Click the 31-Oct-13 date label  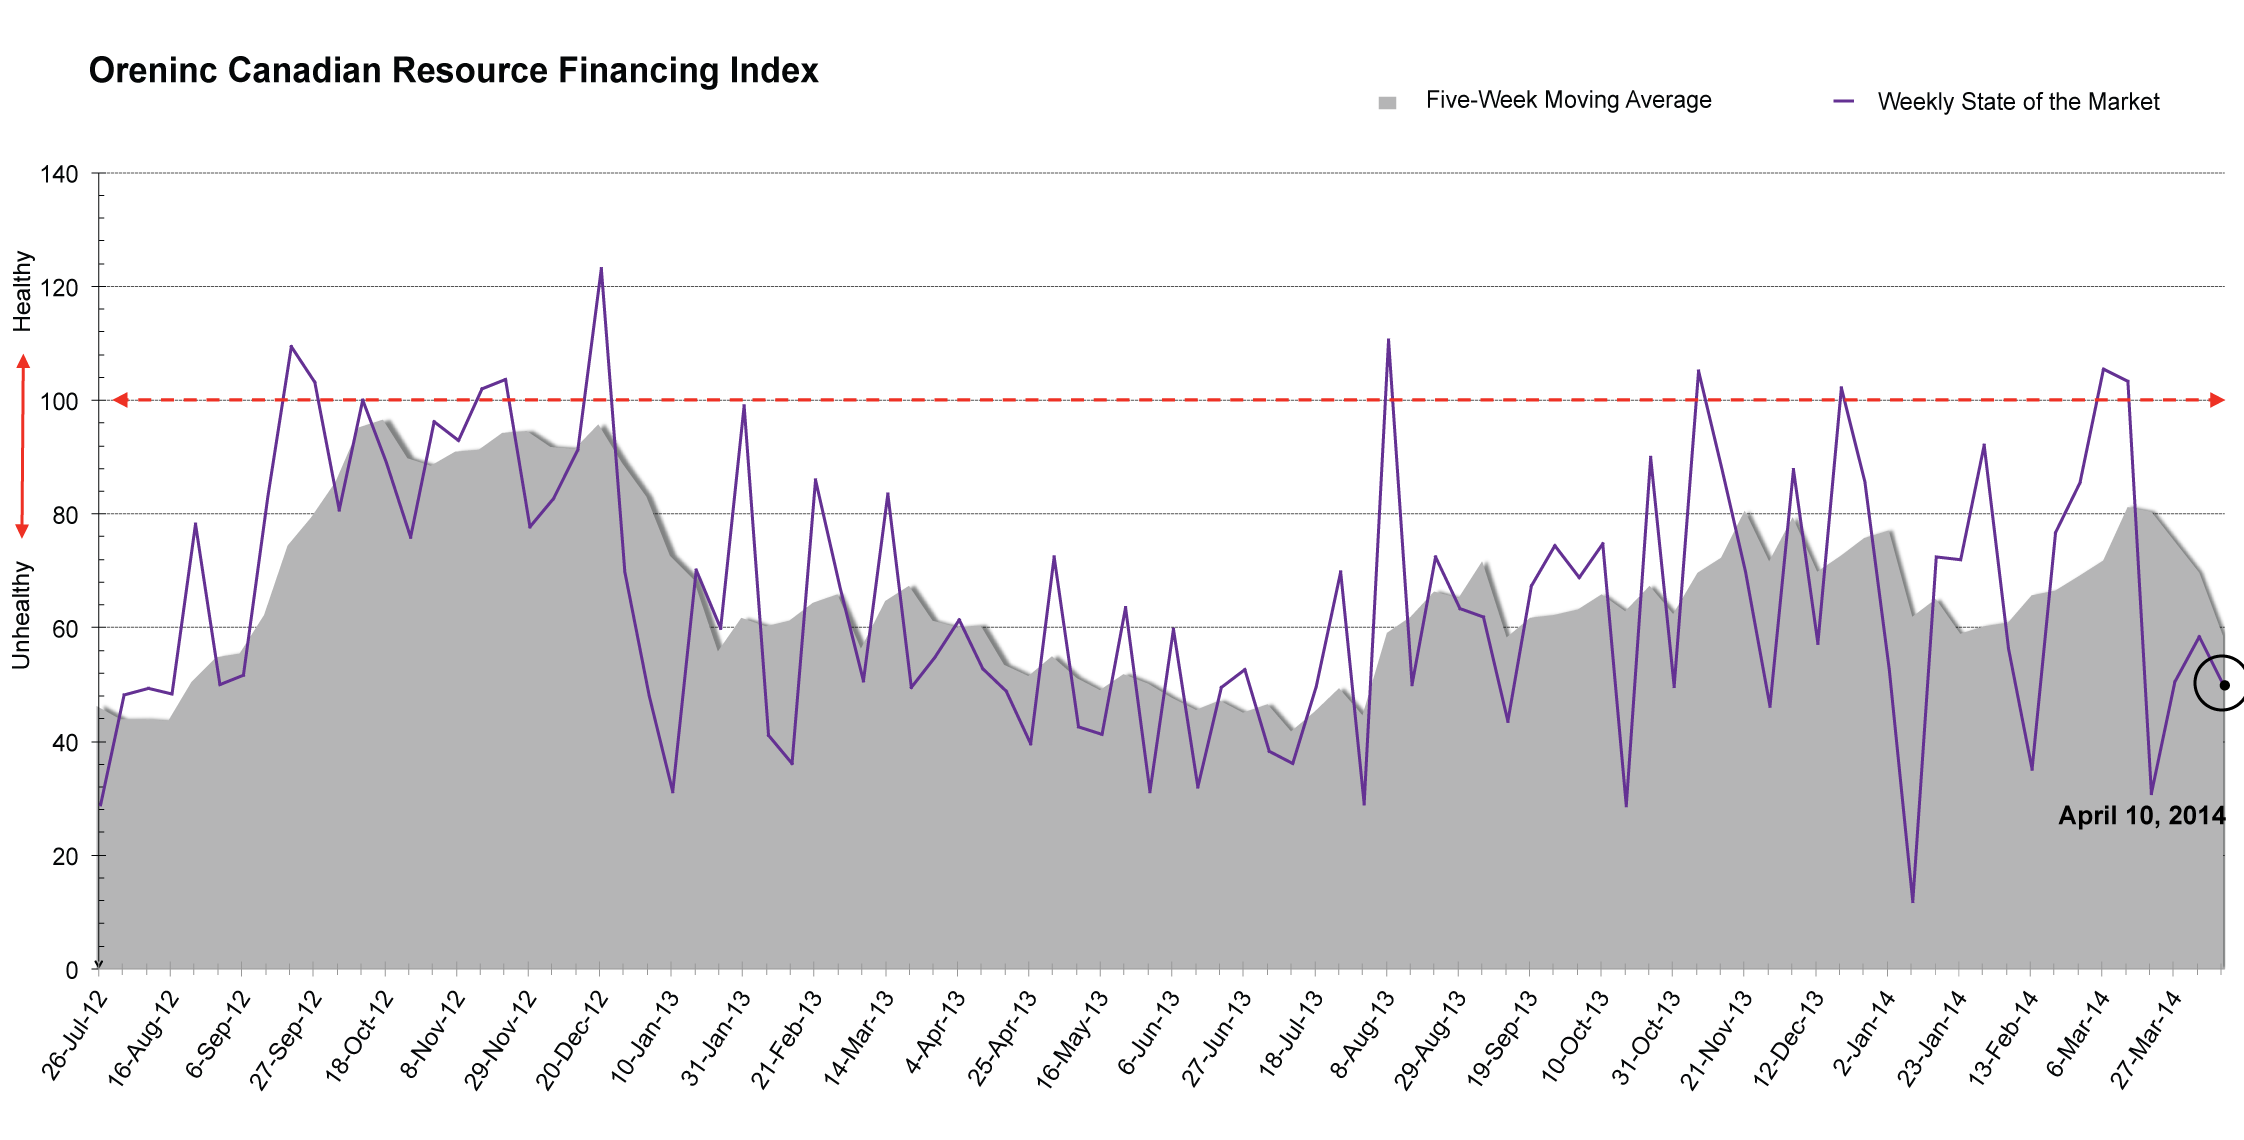1646,1038
